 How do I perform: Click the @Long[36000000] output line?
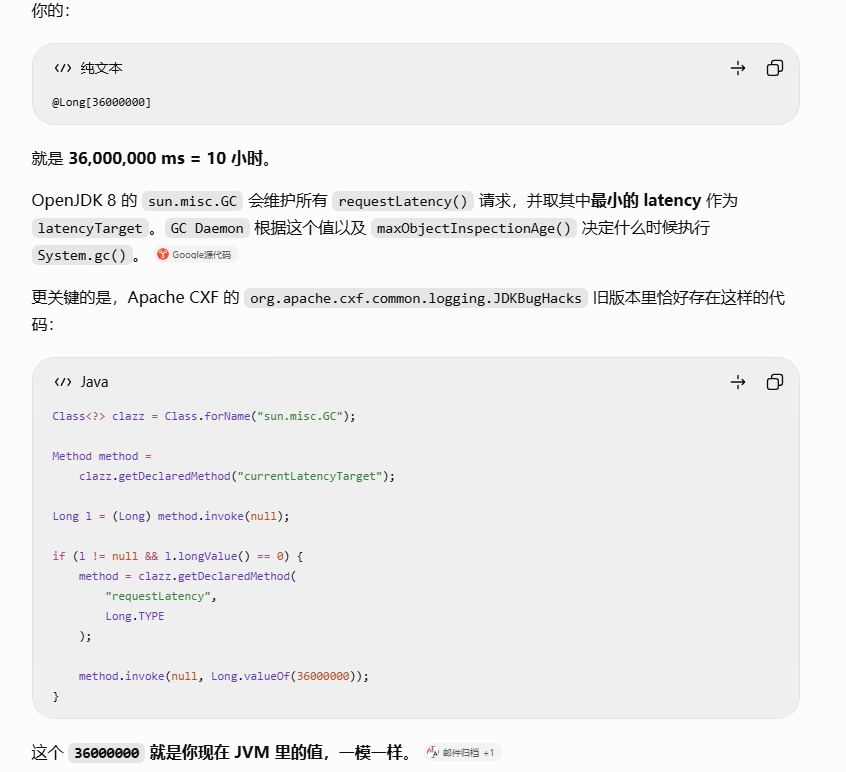(x=101, y=102)
